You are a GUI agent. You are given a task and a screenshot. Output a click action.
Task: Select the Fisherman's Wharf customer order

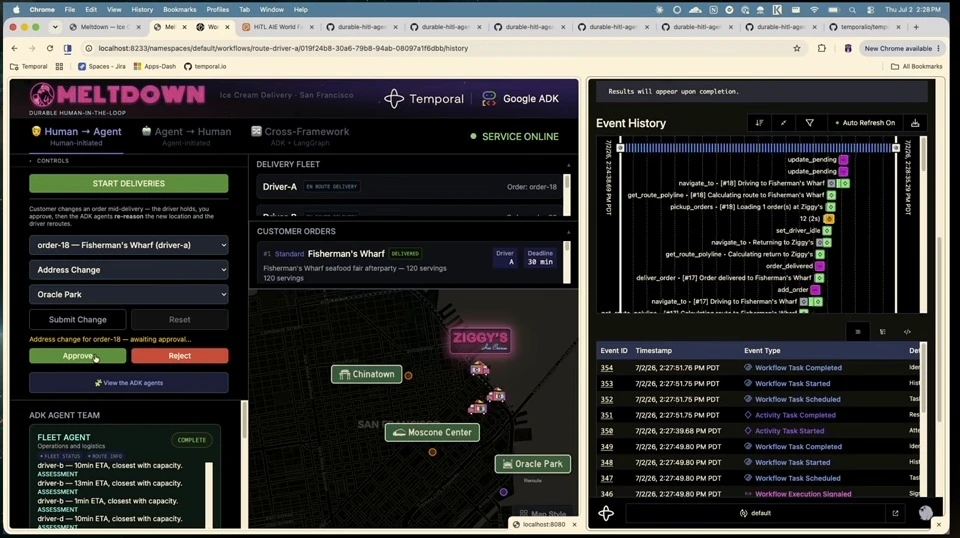click(409, 264)
